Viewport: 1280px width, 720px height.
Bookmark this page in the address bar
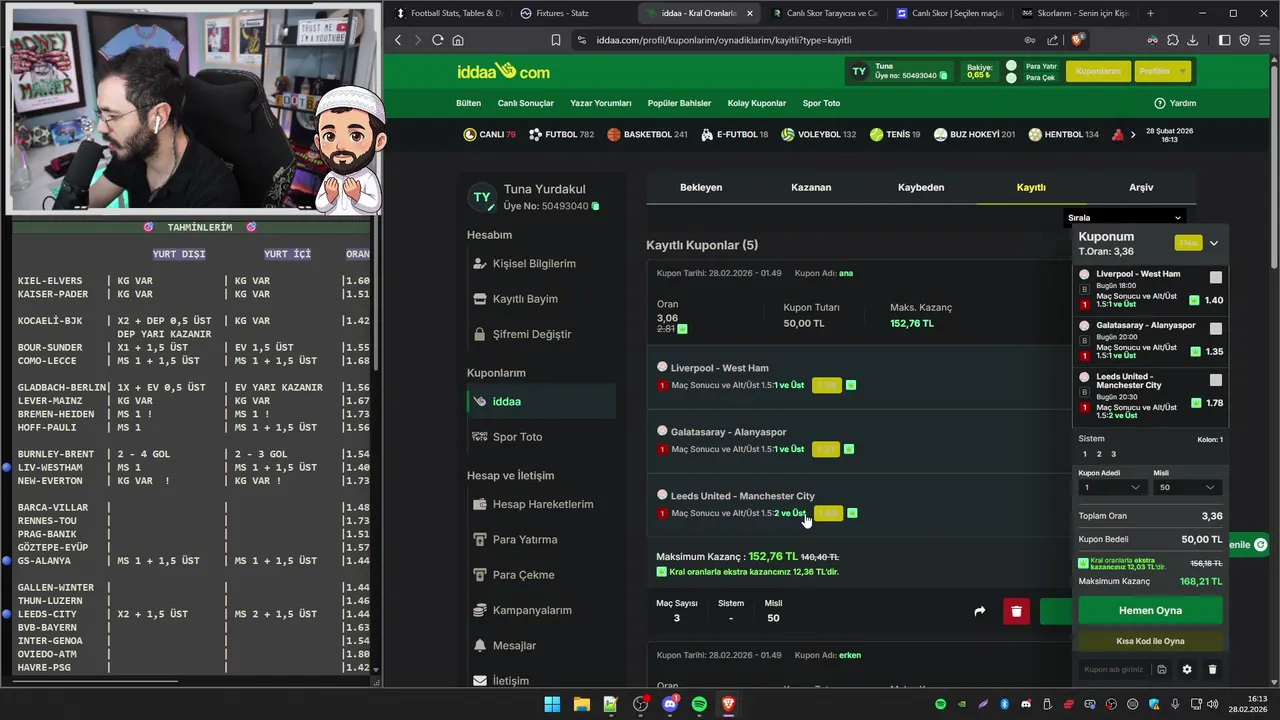(556, 40)
